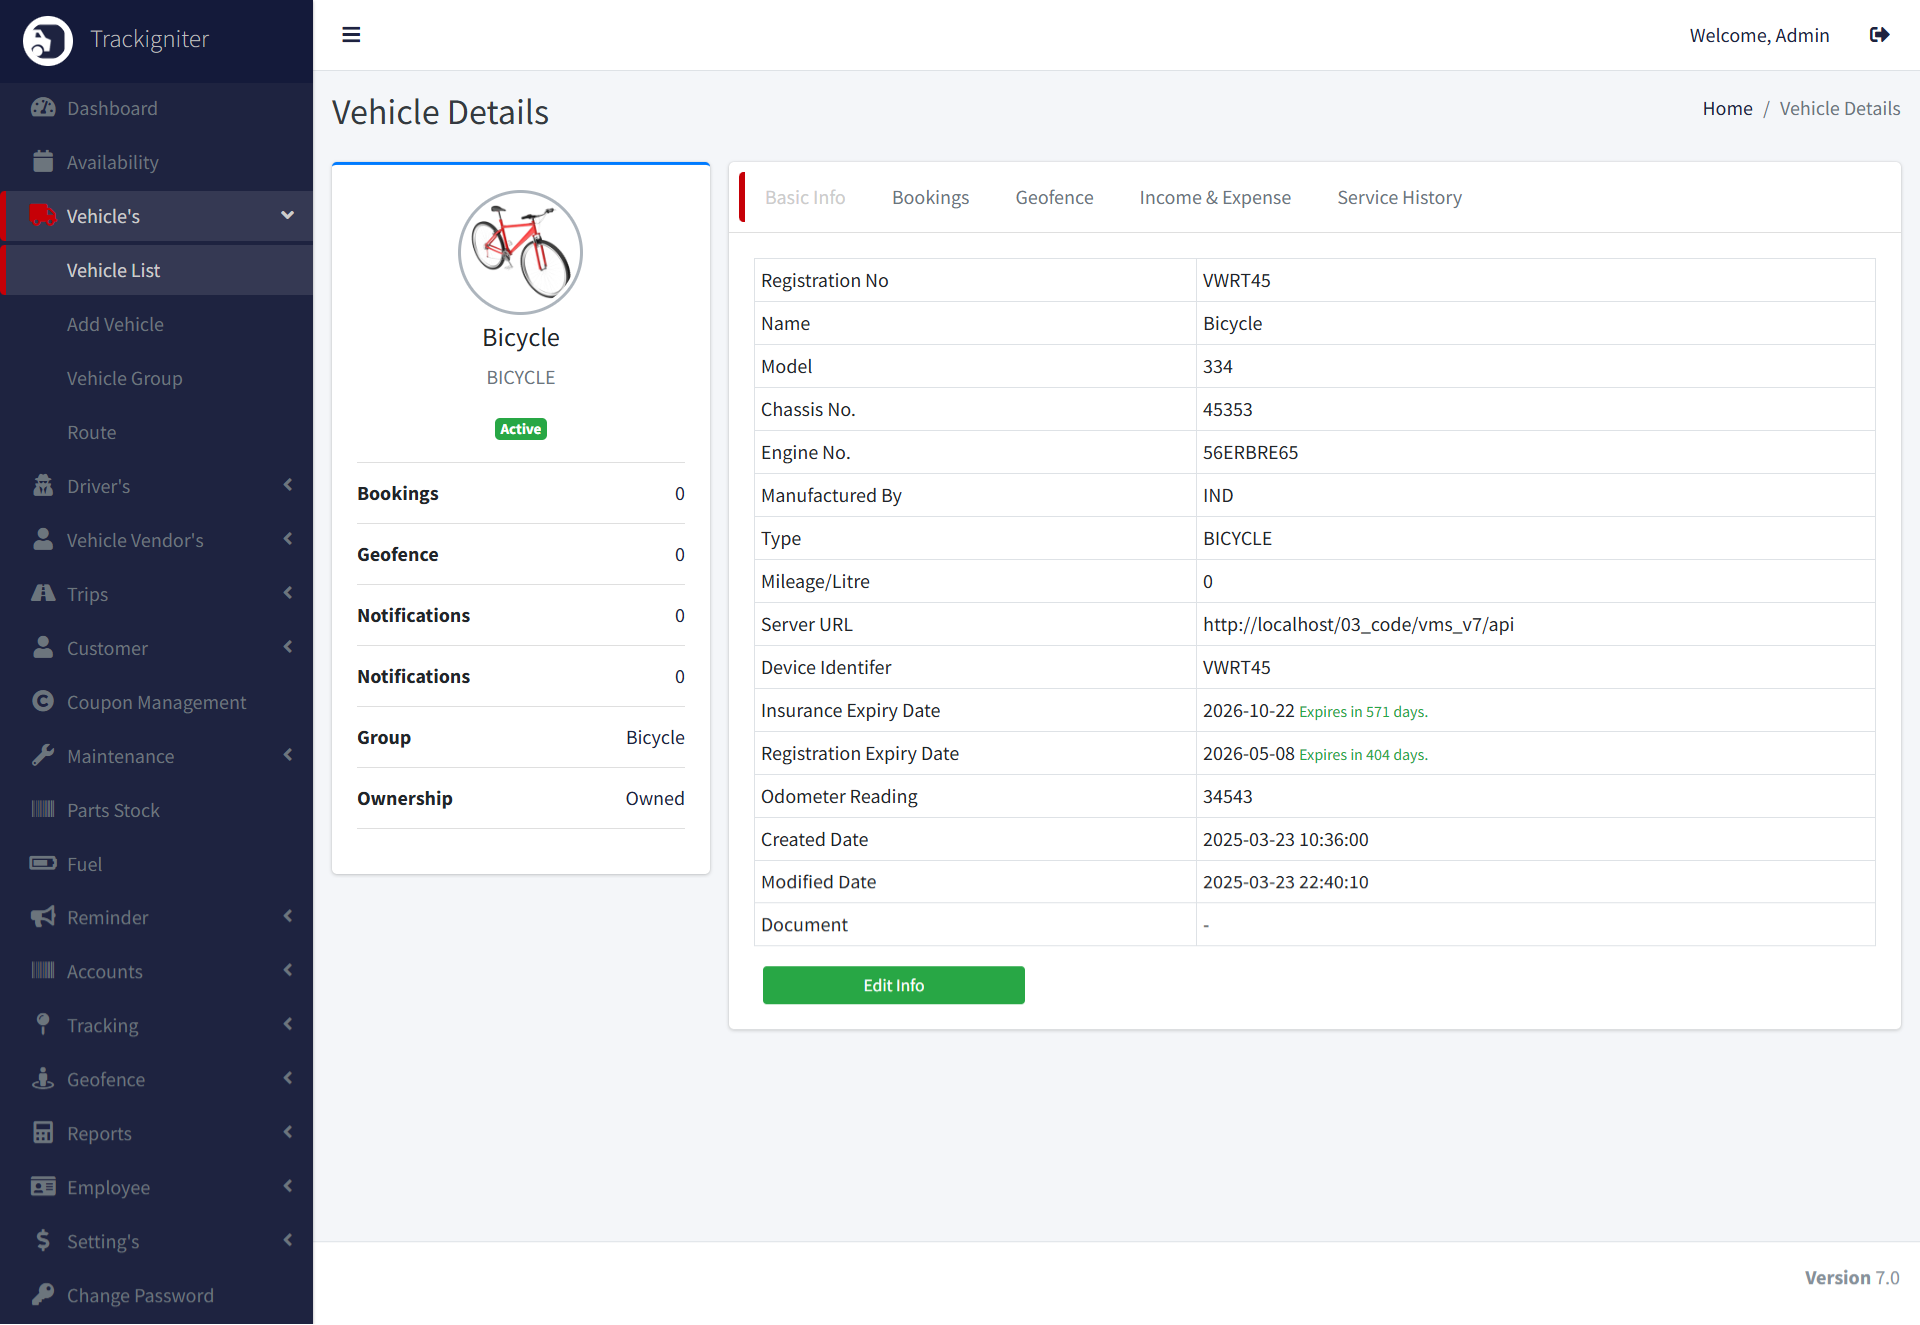Select the Fuel sidebar icon
1920x1325 pixels.
pyautogui.click(x=44, y=863)
